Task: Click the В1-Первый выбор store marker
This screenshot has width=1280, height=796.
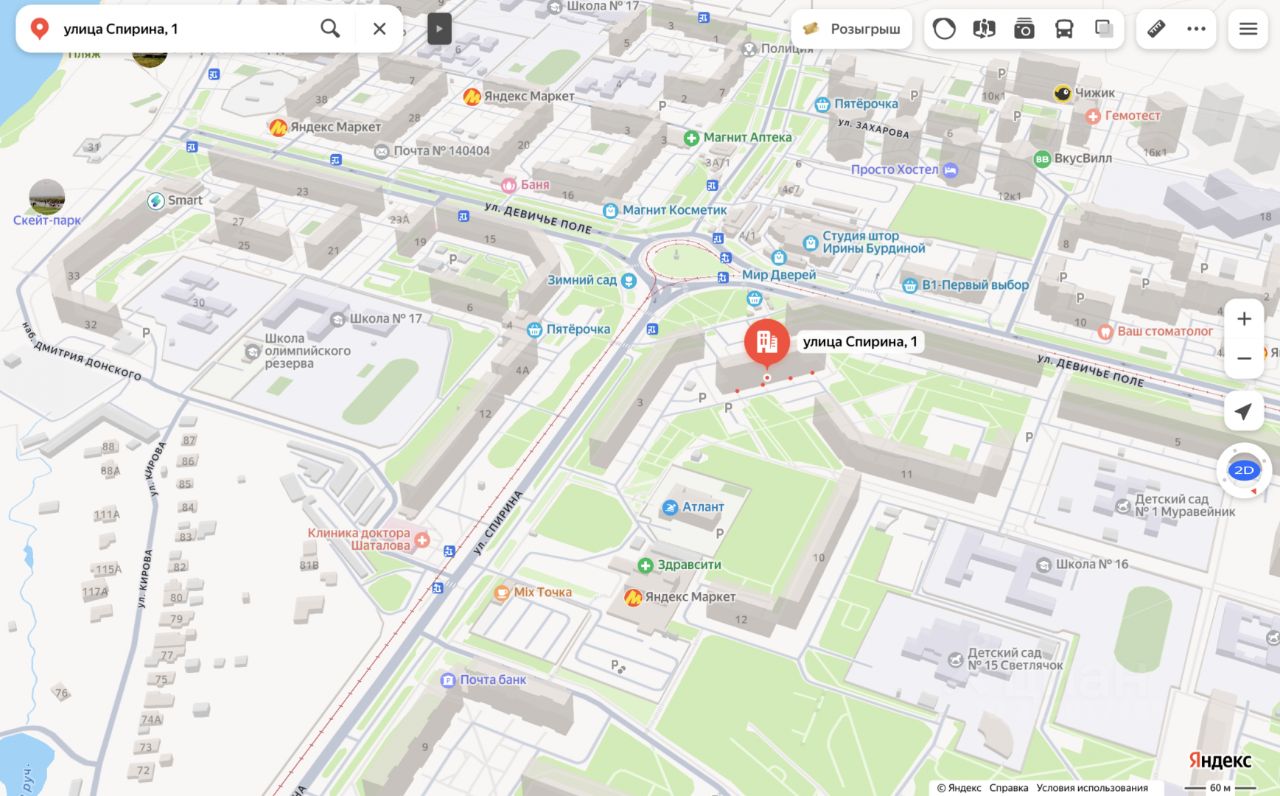Action: click(x=910, y=285)
